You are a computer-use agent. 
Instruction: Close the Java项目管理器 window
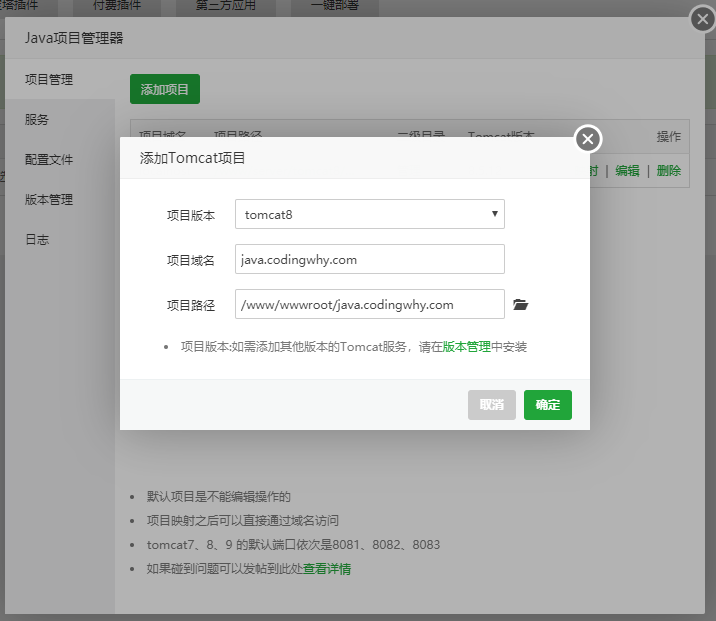[x=703, y=18]
